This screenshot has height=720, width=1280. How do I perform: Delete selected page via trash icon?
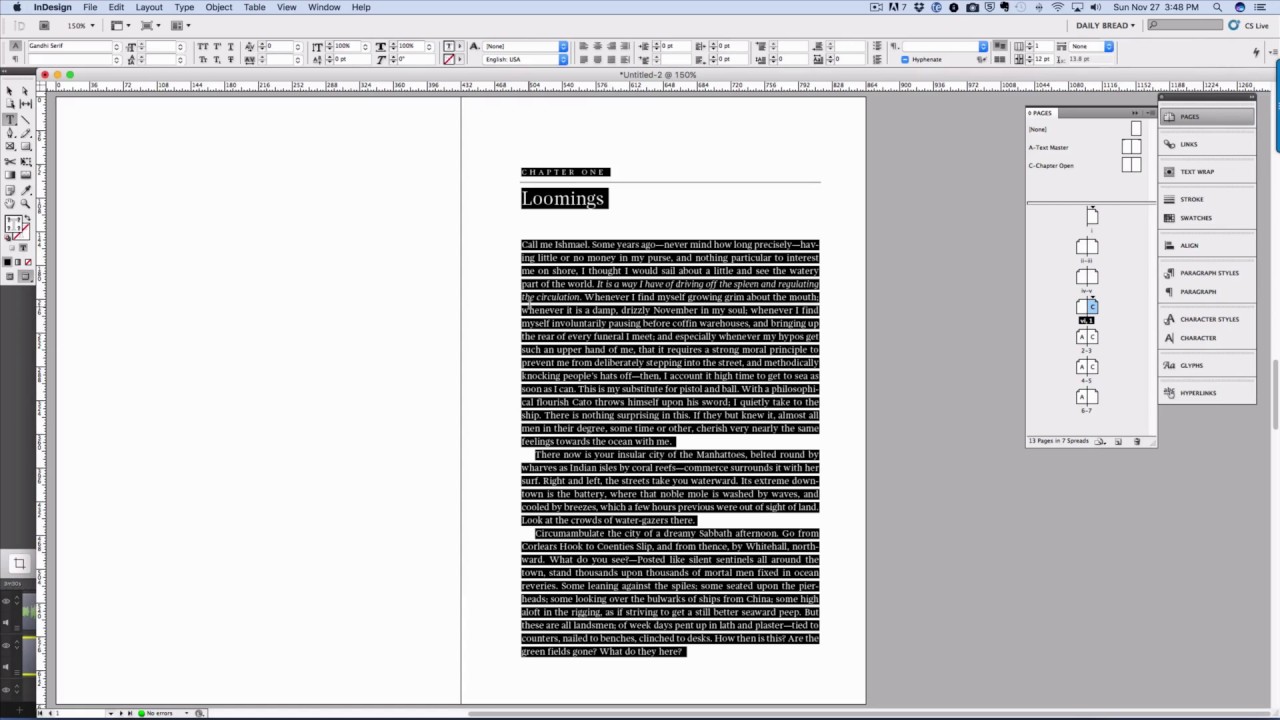point(1137,441)
